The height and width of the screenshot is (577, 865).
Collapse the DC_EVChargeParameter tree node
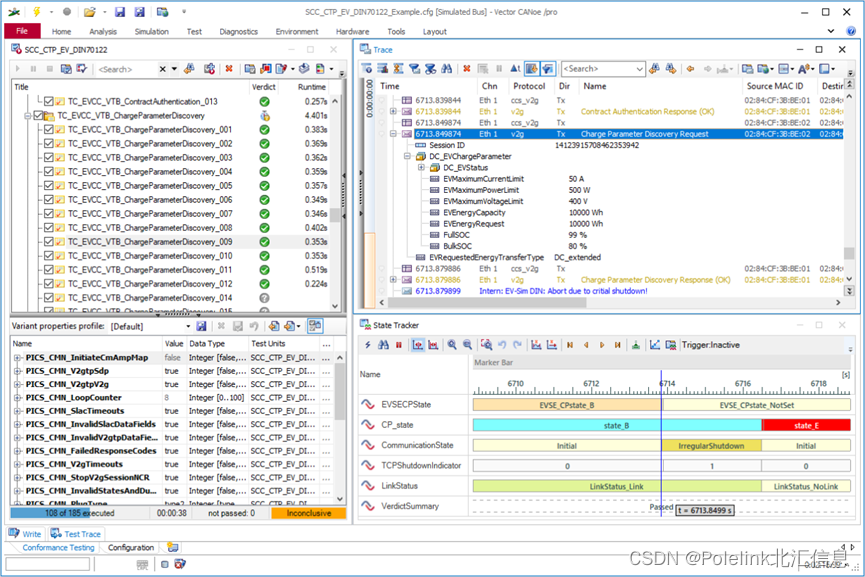(407, 157)
